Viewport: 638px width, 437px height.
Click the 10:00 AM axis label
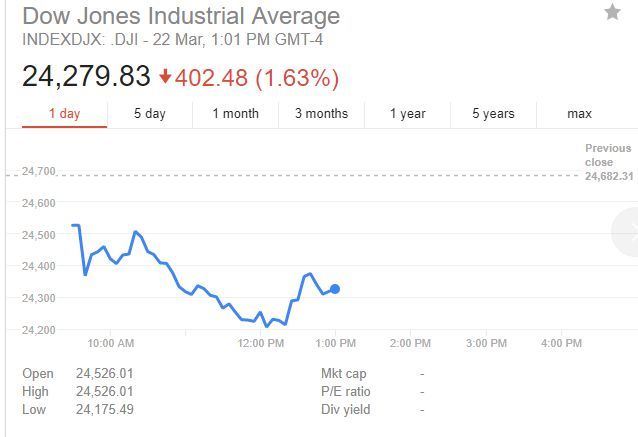[x=110, y=343]
